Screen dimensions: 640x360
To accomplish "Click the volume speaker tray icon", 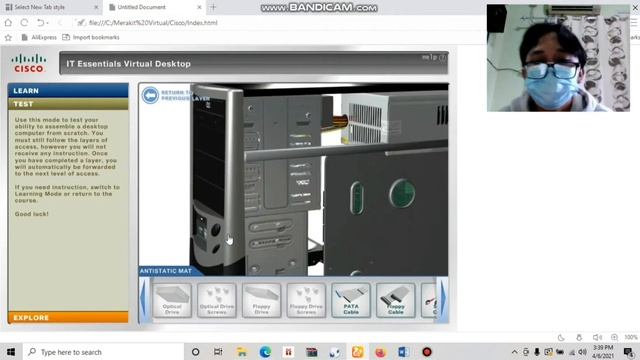I will click(x=583, y=352).
